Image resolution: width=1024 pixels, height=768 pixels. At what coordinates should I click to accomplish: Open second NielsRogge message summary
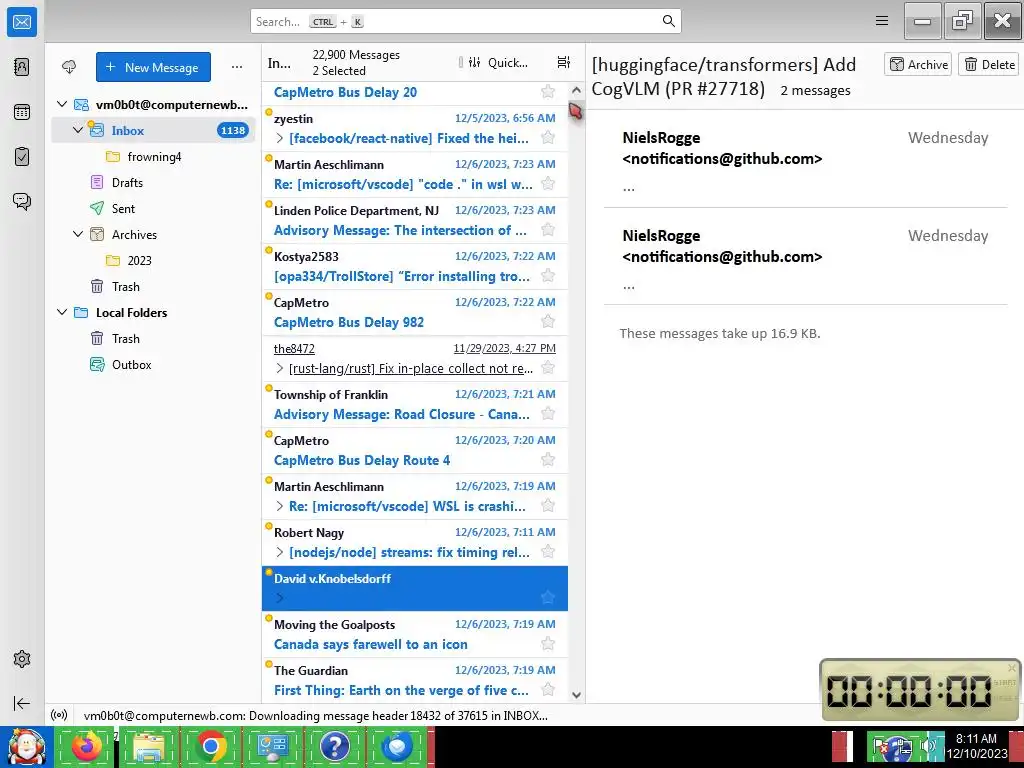coord(805,260)
